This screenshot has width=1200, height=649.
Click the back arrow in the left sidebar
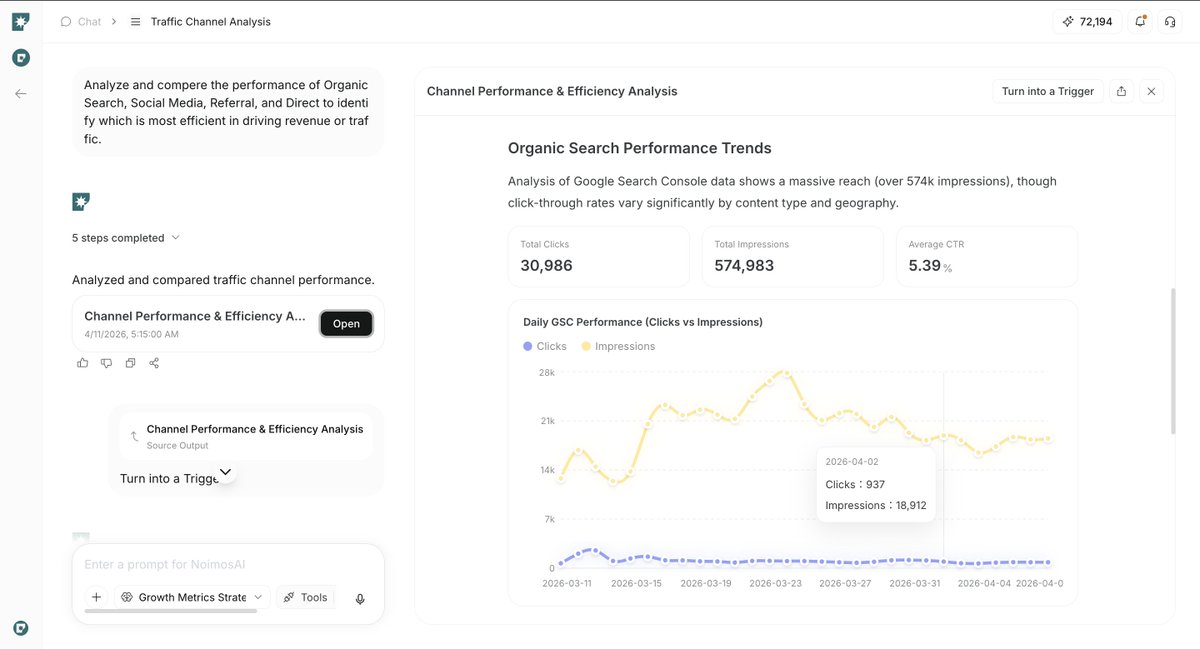coord(21,93)
